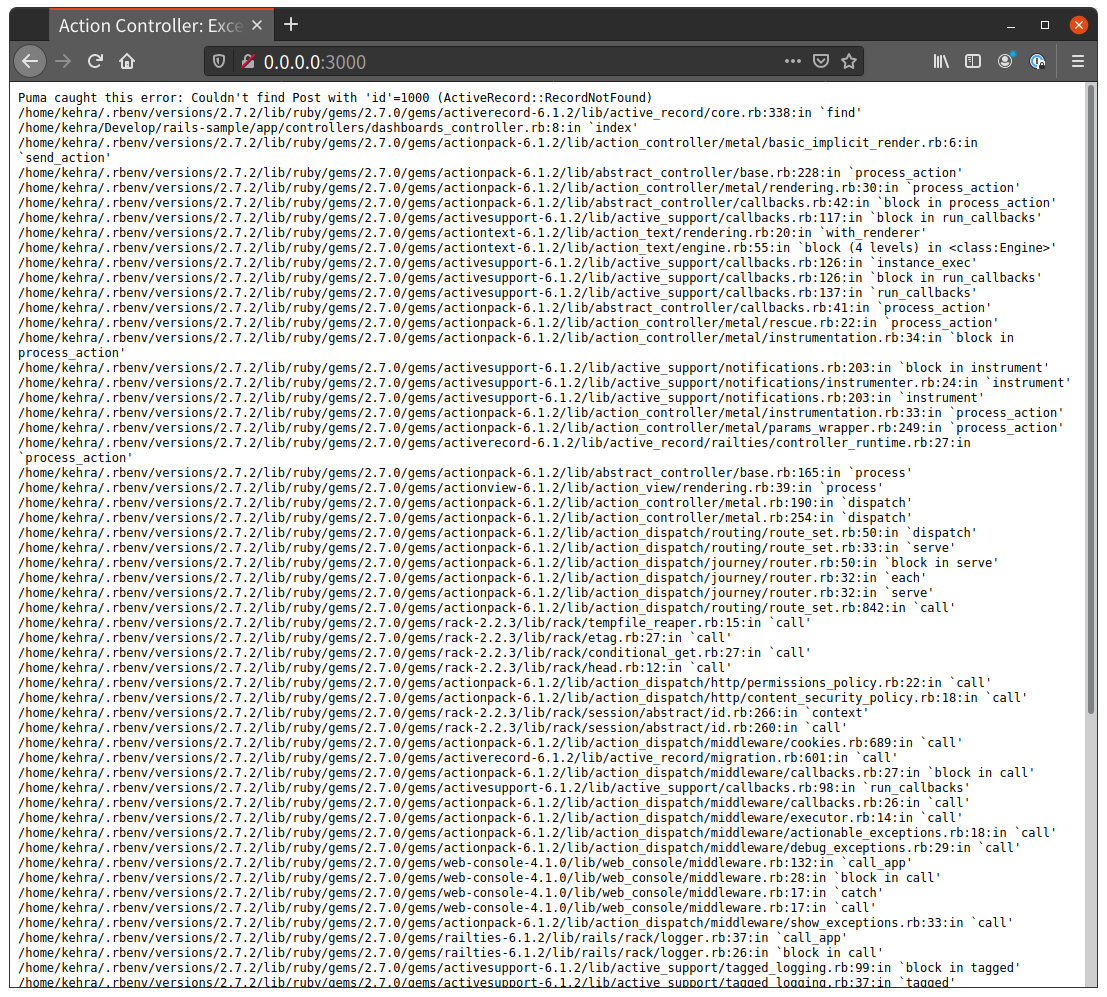Open page actions three-dot menu
The image size is (1107, 997).
[x=793, y=61]
